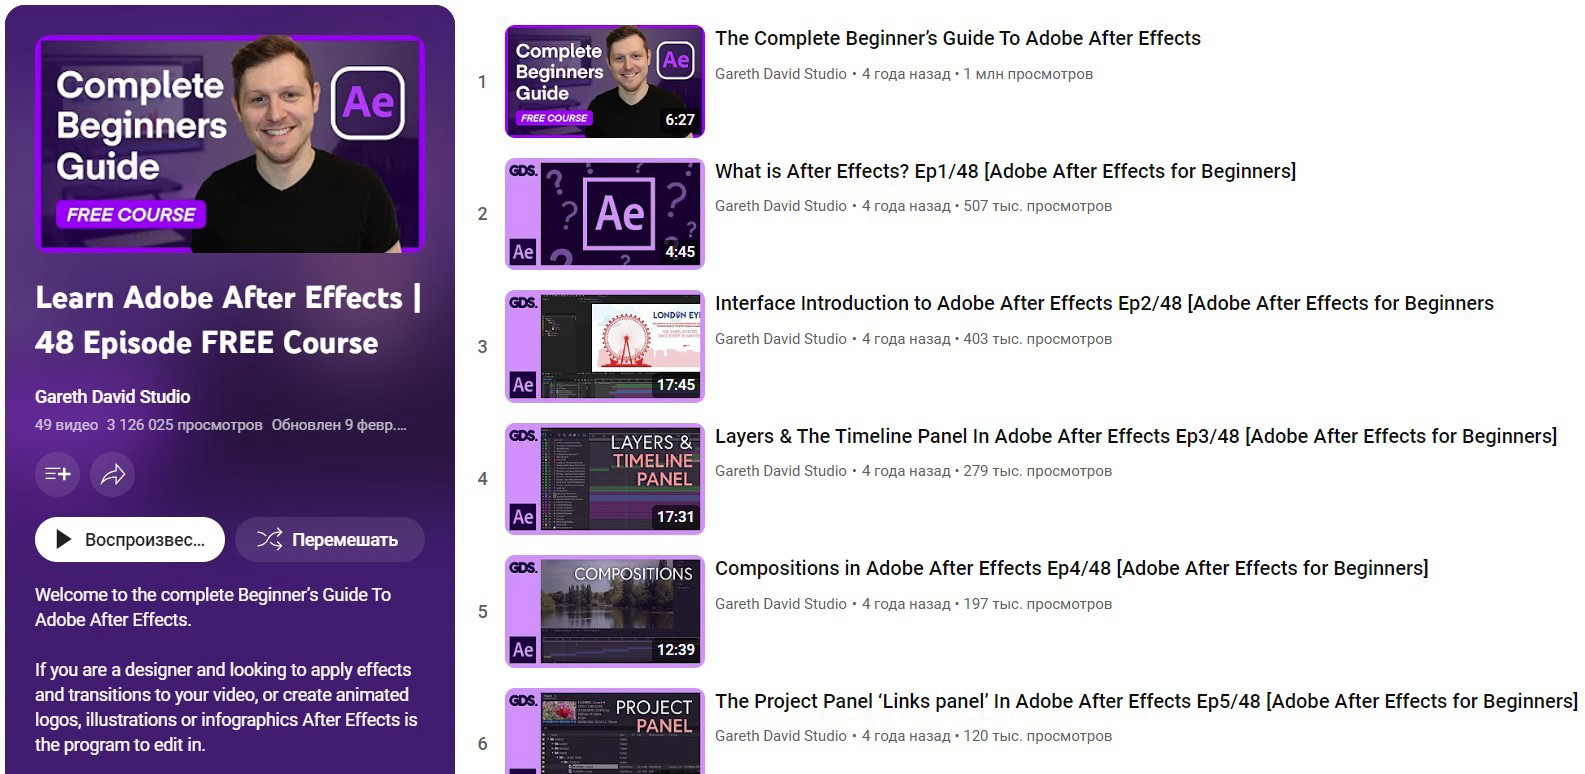Open the thumbnail of the 4:45 video

pos(605,214)
